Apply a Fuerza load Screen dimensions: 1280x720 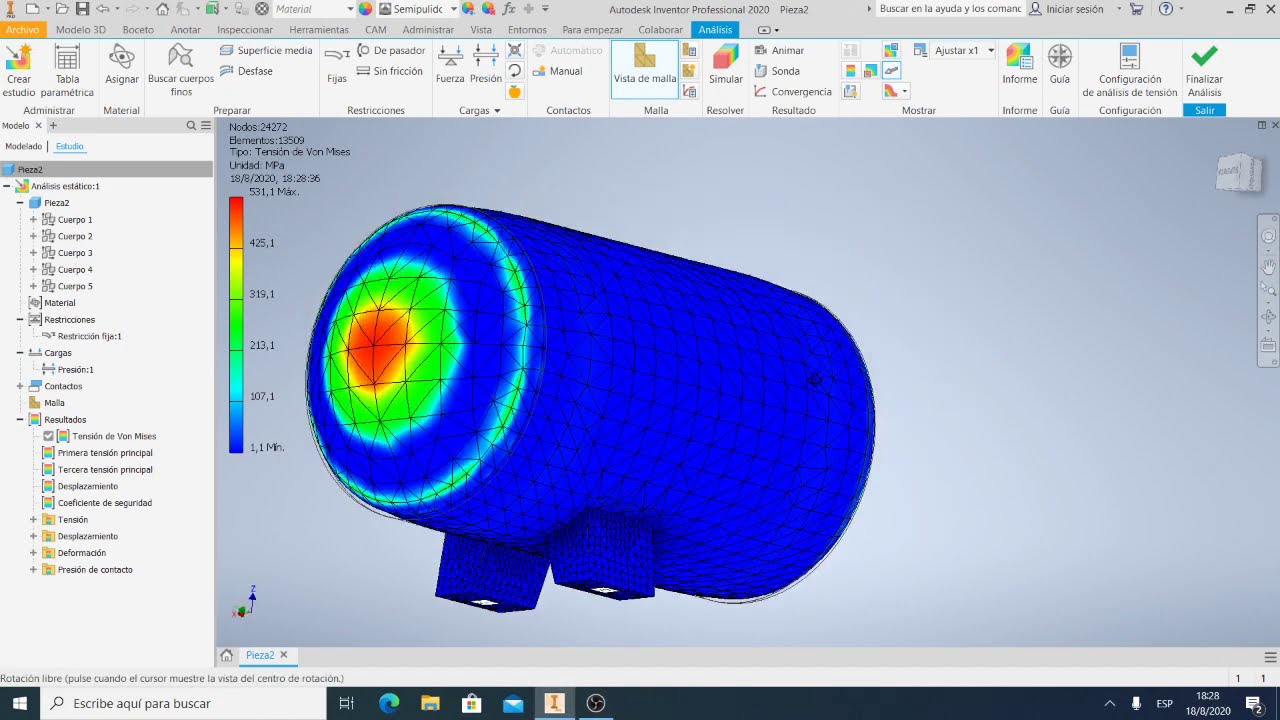(x=450, y=64)
